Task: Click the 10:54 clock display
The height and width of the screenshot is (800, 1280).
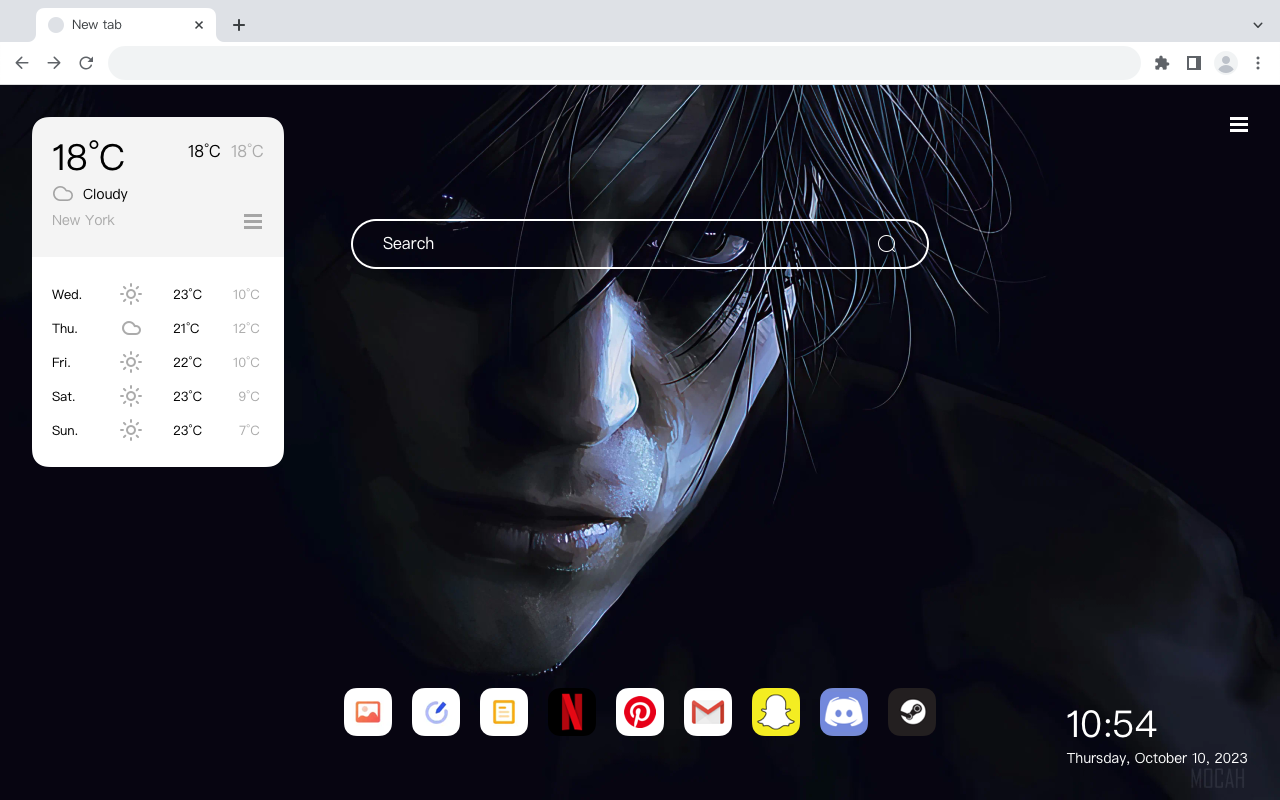Action: (1111, 724)
